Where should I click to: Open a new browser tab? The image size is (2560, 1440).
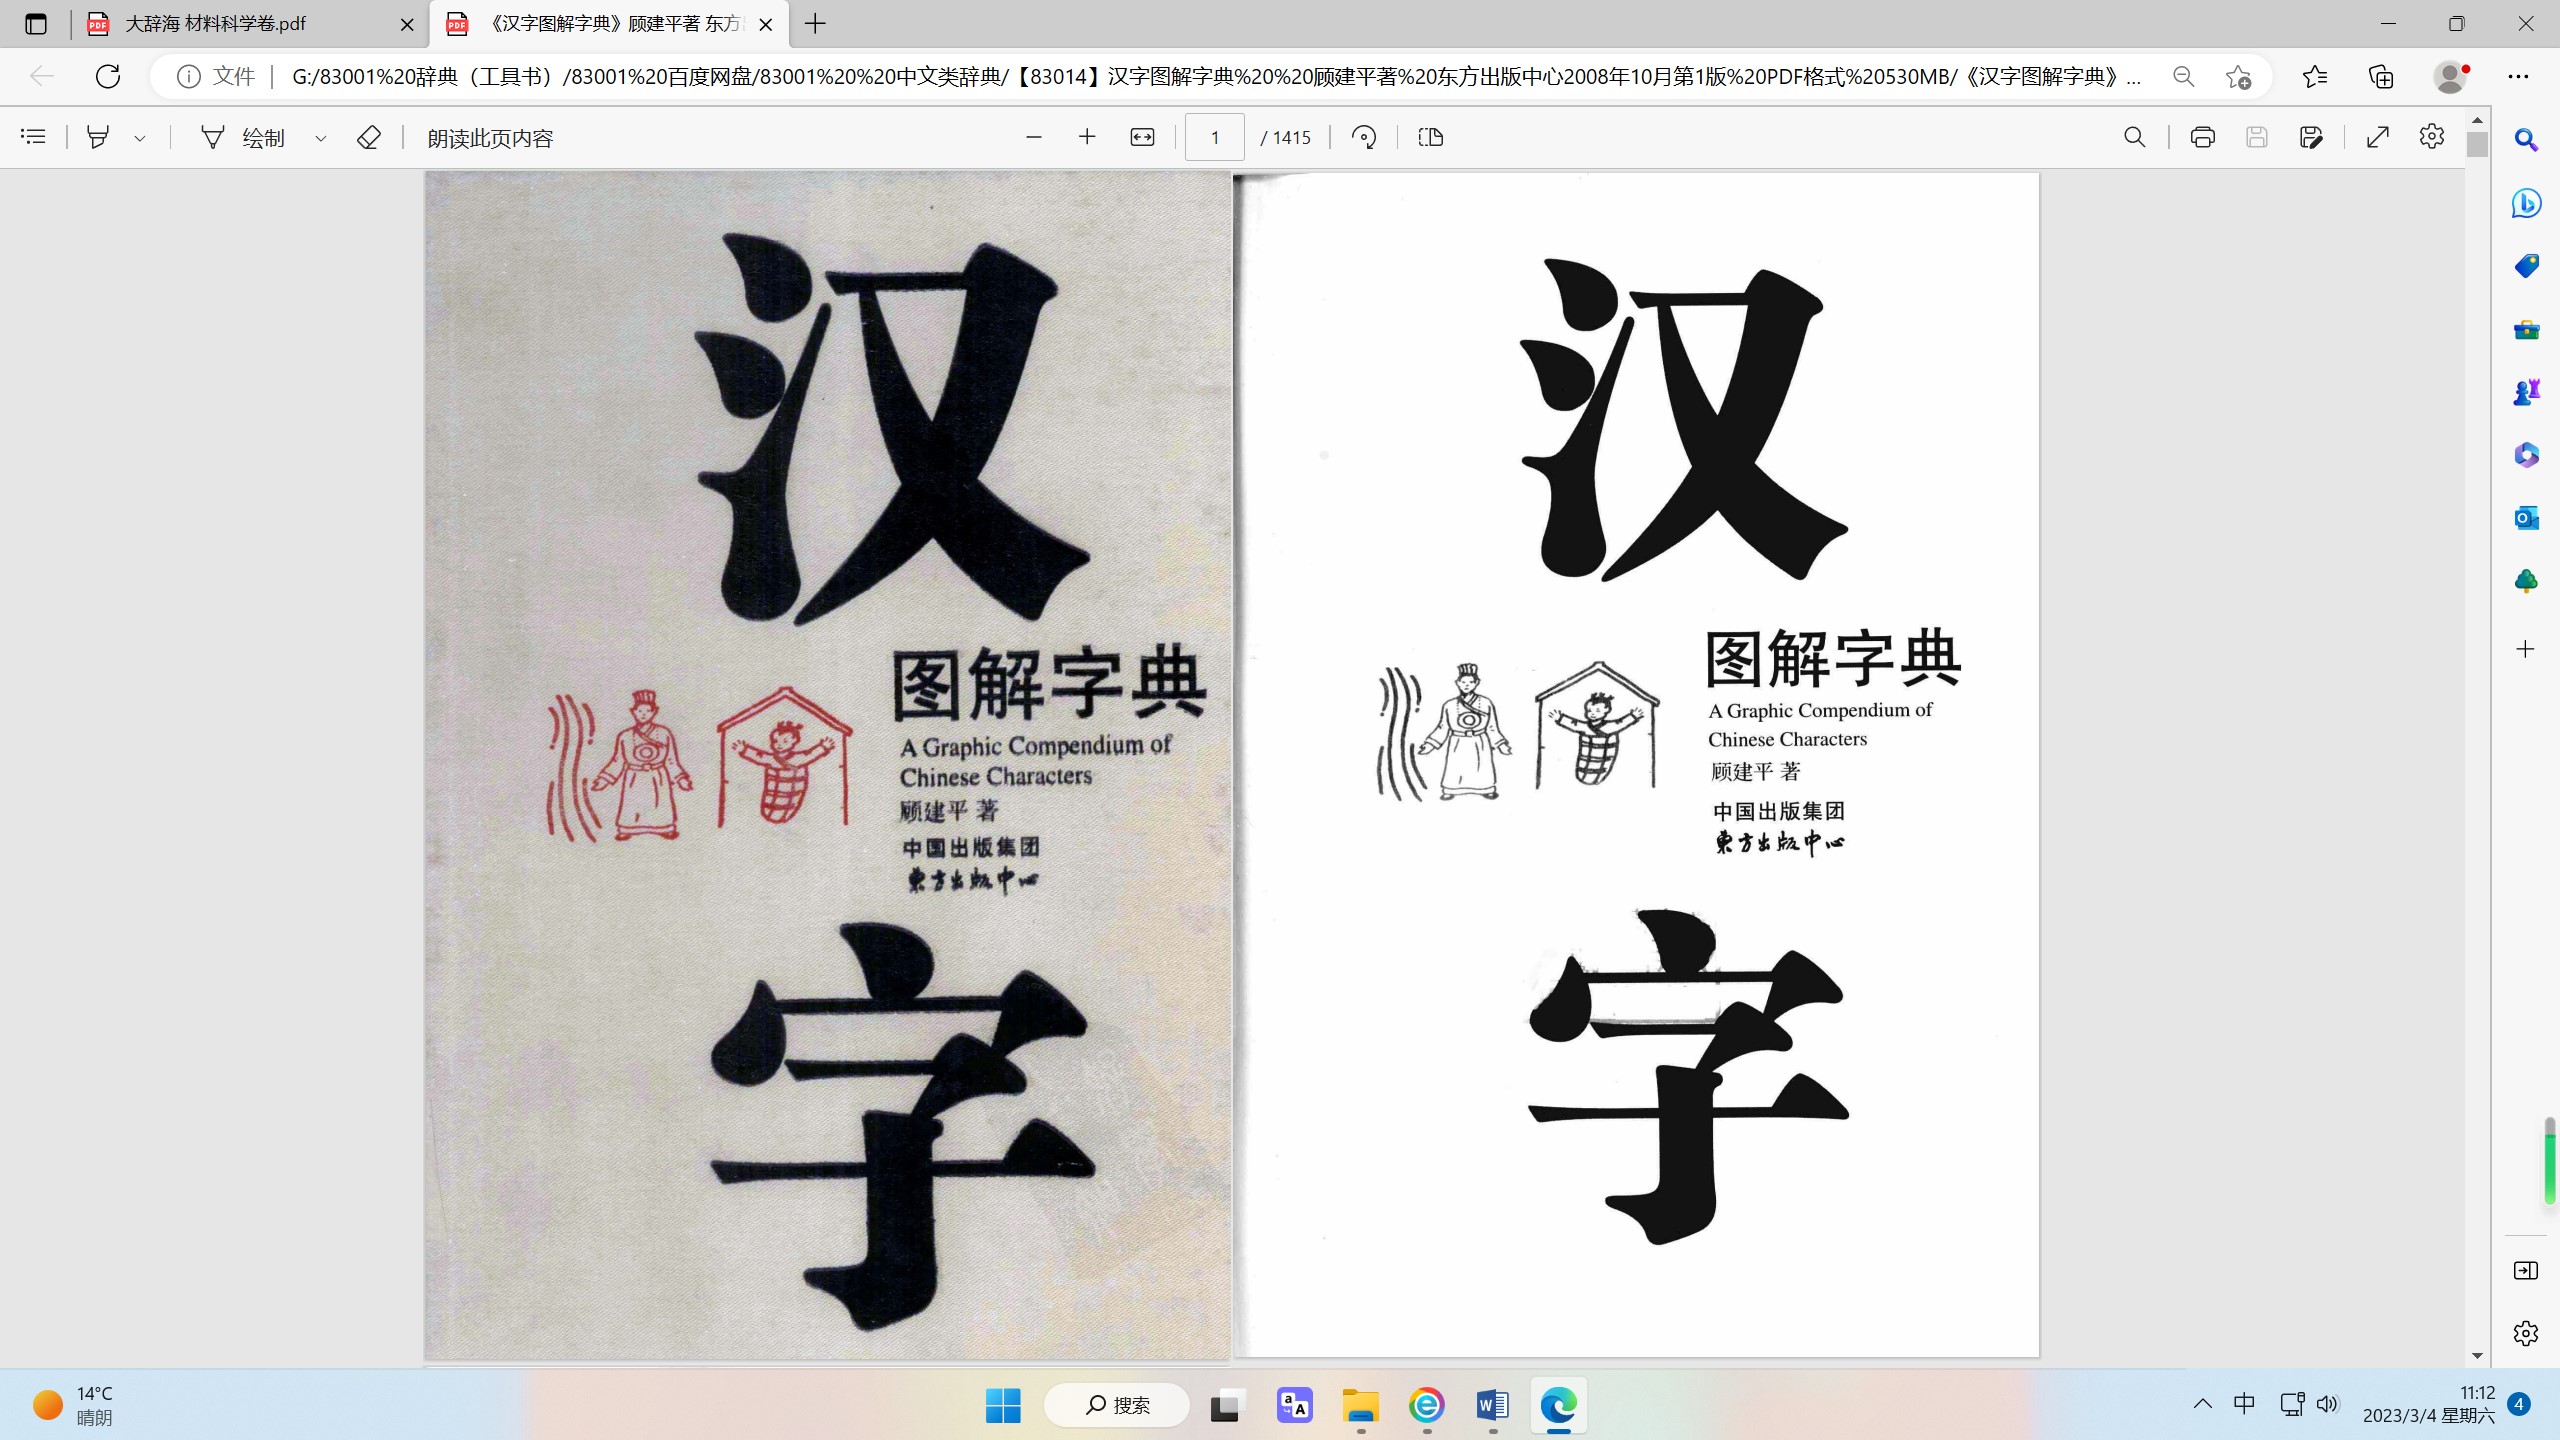816,24
